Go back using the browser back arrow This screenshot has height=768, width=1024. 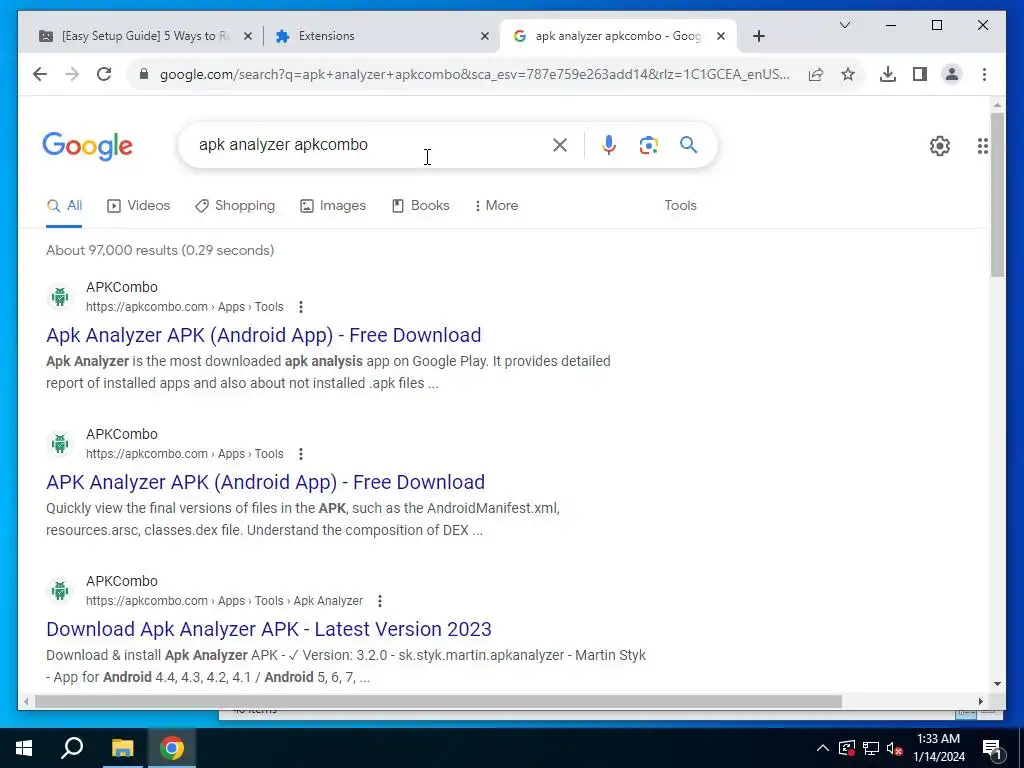coord(40,74)
